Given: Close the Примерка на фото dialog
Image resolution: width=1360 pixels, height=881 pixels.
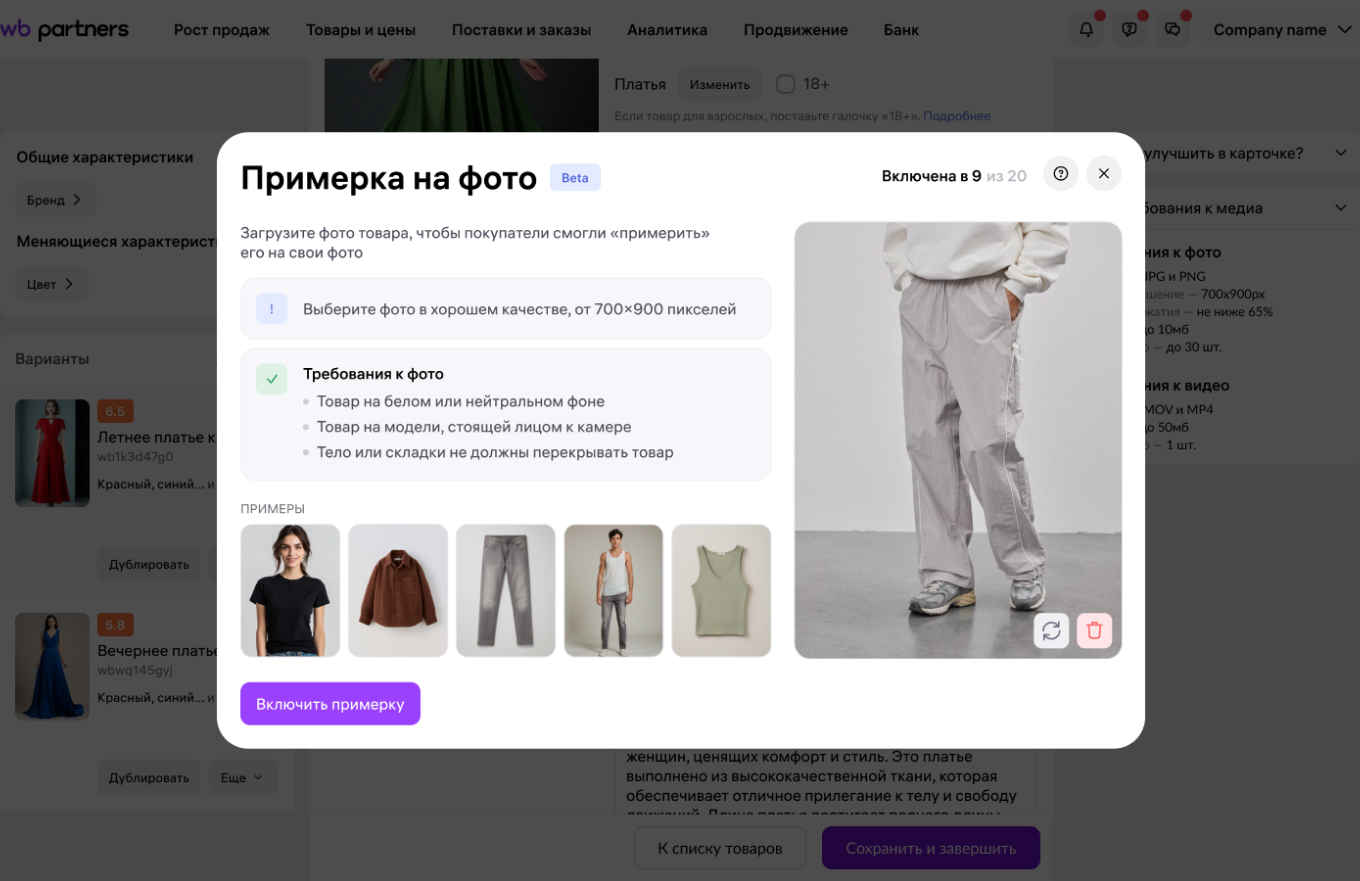Looking at the screenshot, I should pyautogui.click(x=1104, y=173).
